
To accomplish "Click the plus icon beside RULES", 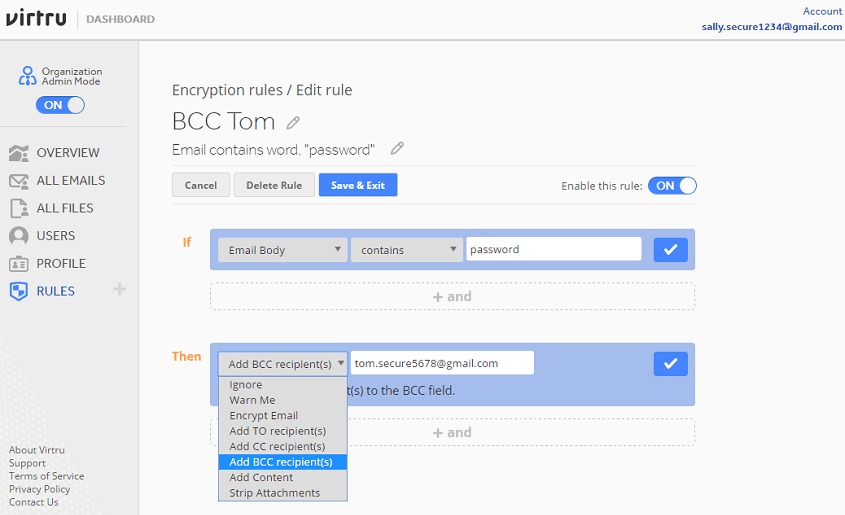I will [x=120, y=289].
